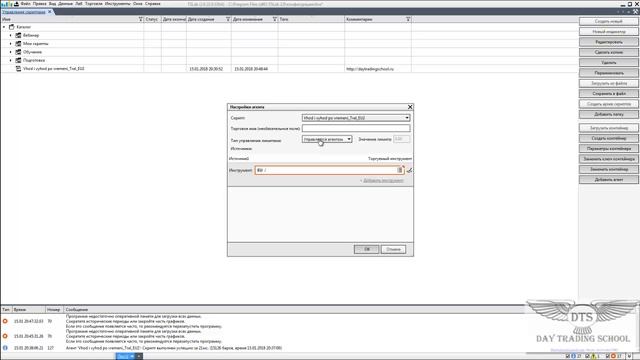
Task: Click the Добавить инструмент link
Action: [383, 180]
